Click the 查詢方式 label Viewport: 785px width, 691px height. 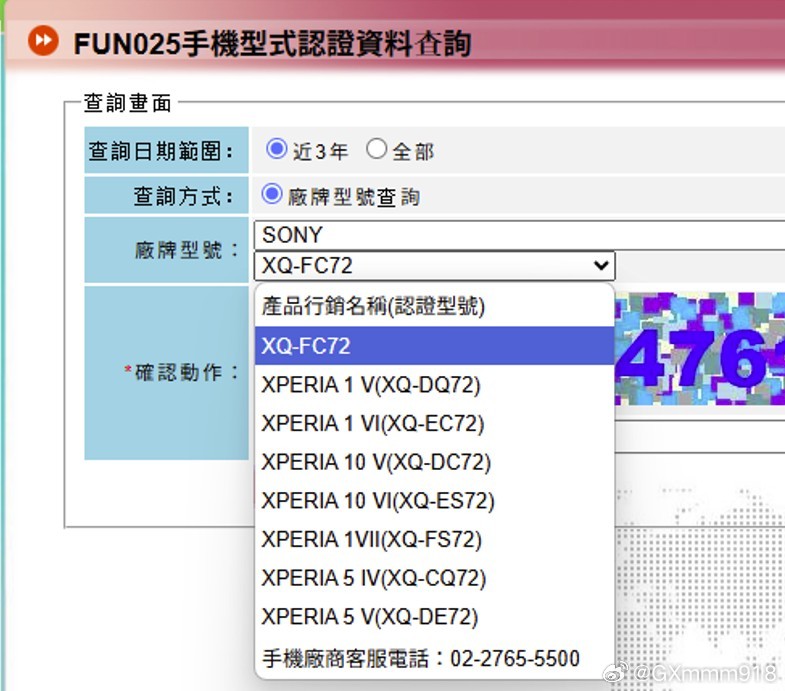(x=183, y=196)
